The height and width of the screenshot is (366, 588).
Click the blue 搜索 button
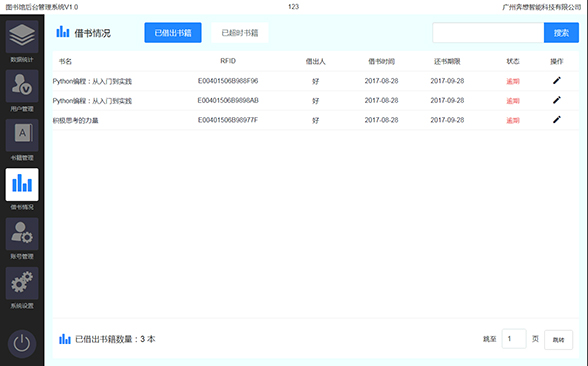click(x=561, y=33)
